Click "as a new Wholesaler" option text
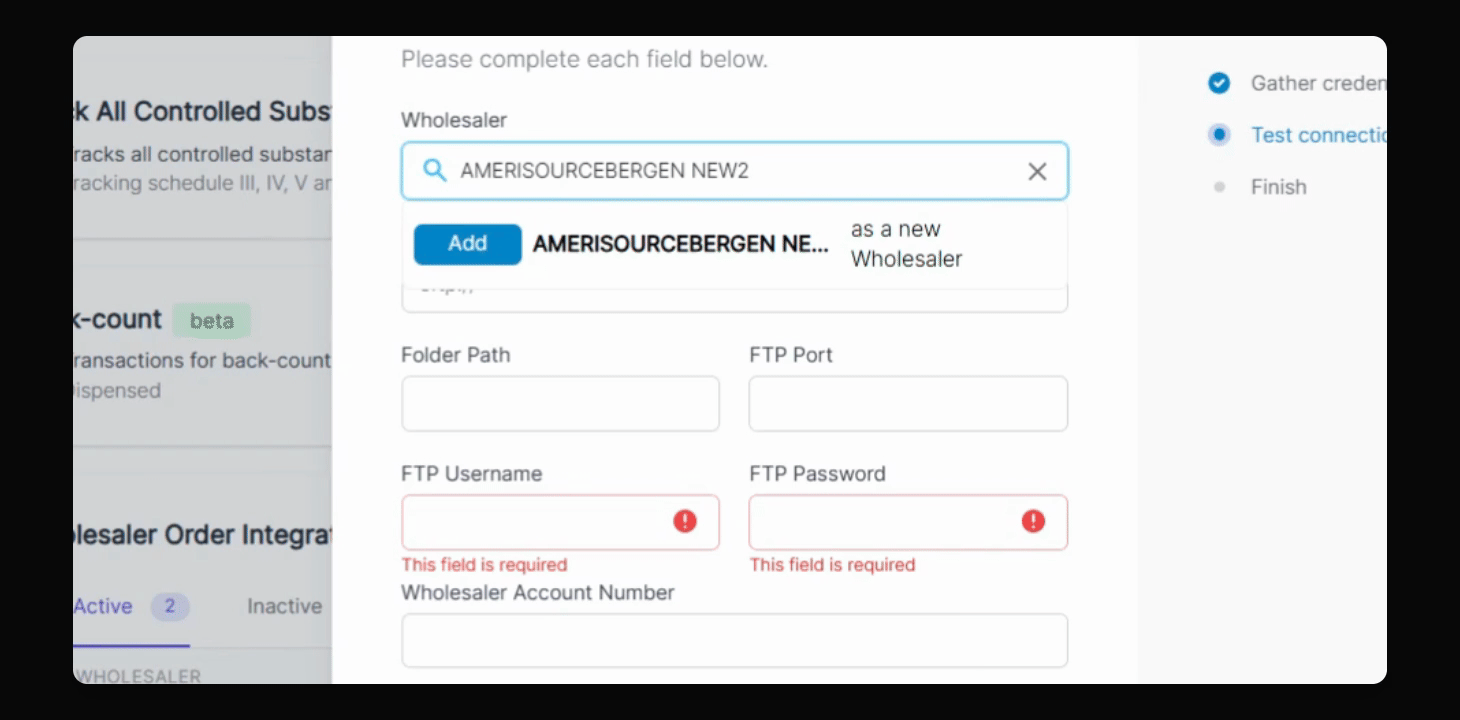The width and height of the screenshot is (1460, 720). tap(906, 244)
